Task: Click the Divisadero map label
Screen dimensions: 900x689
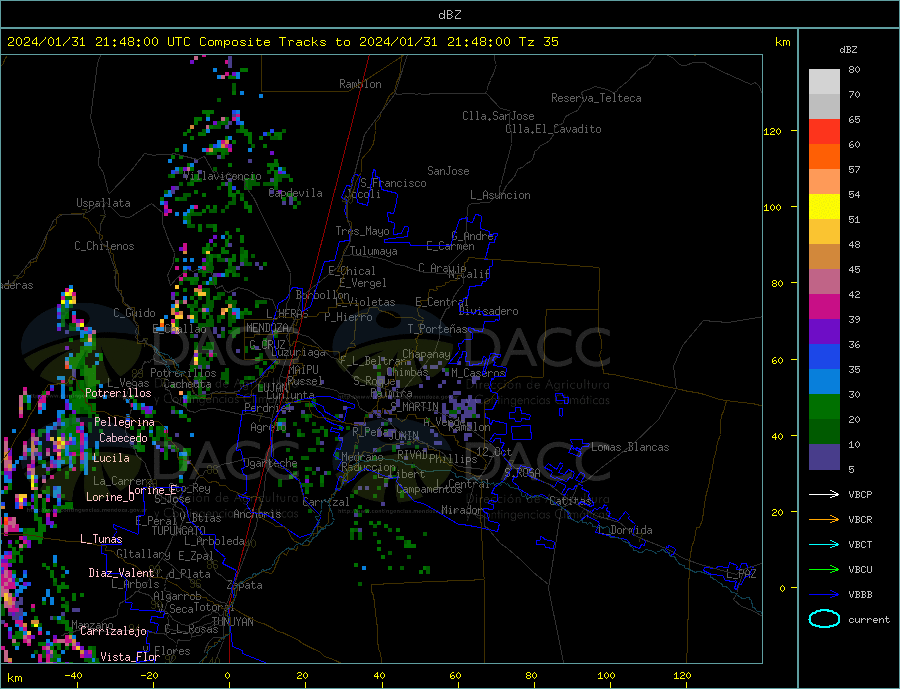Action: pos(488,311)
